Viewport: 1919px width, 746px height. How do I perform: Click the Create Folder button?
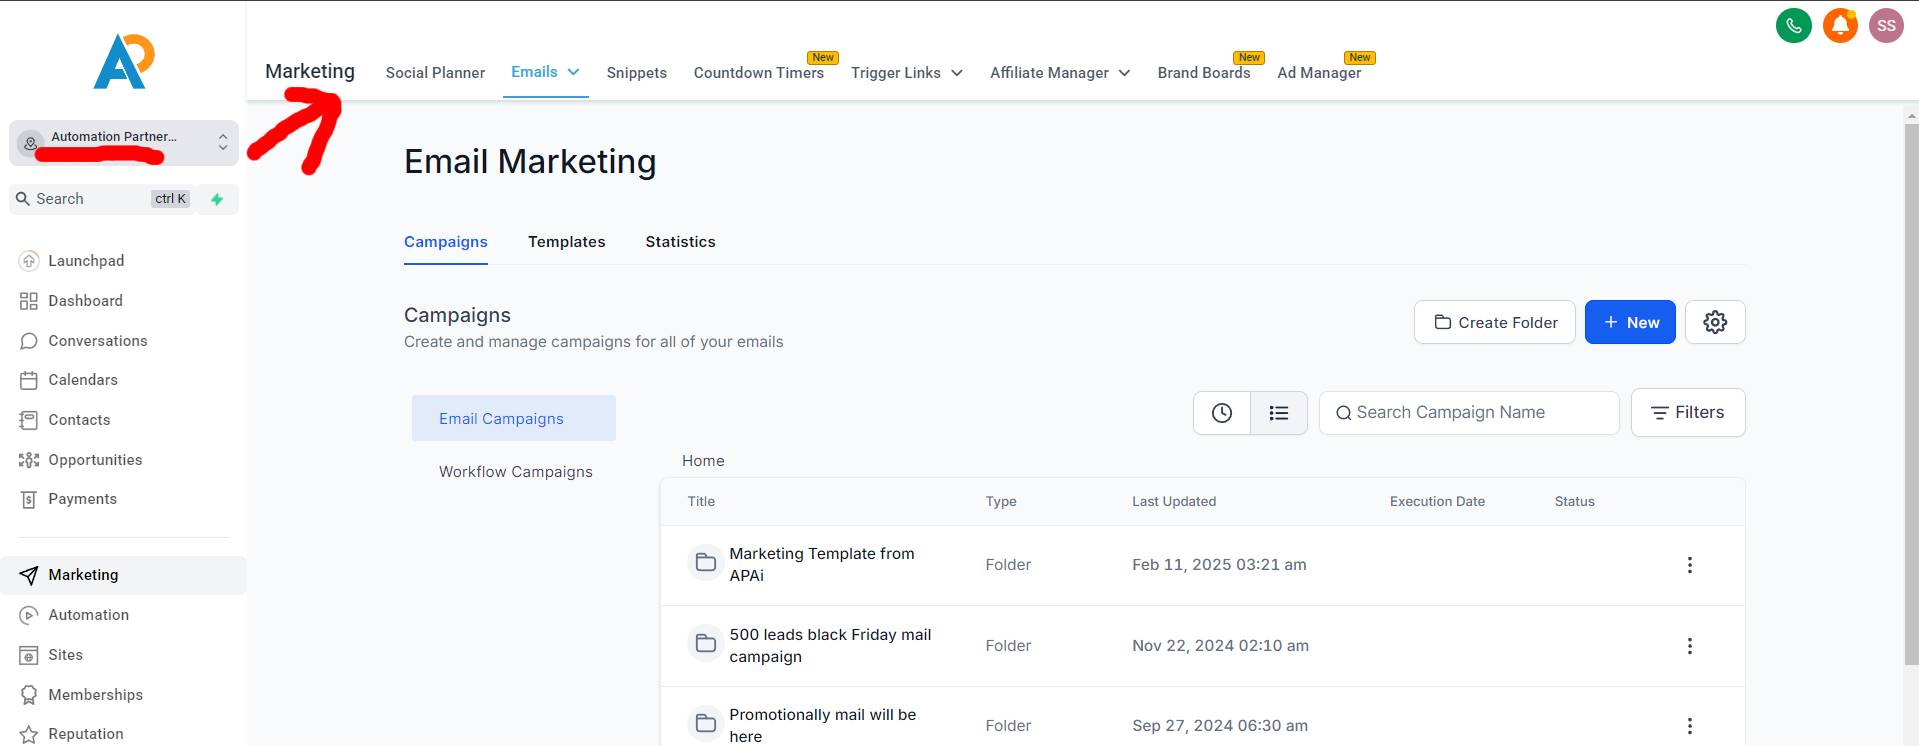coord(1495,322)
